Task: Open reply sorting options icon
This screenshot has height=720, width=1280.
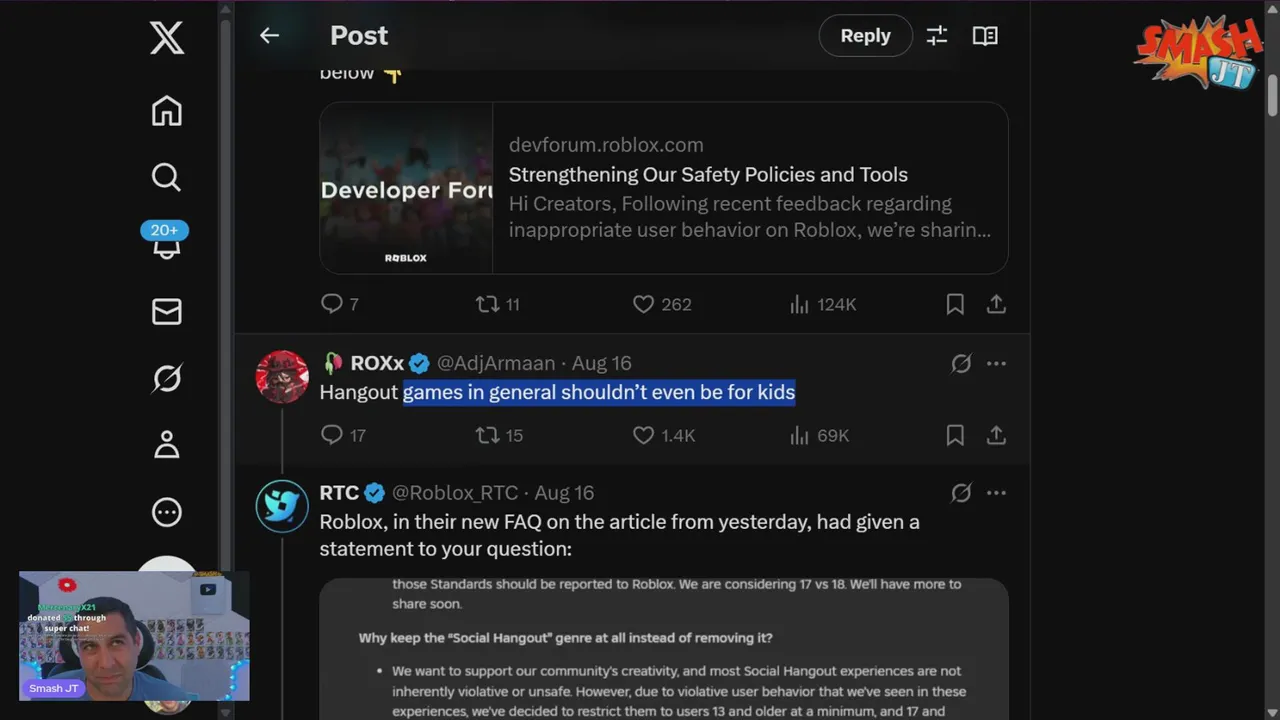Action: [937, 36]
